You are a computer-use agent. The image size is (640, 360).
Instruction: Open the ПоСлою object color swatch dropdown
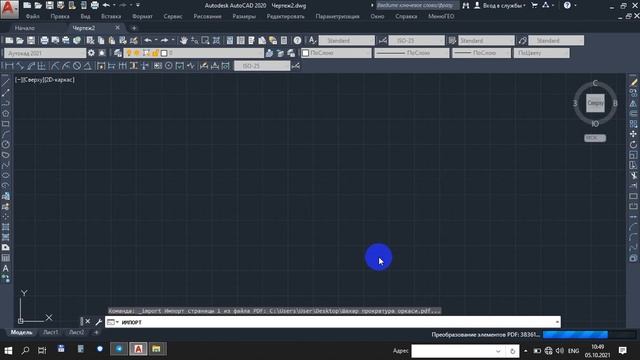tap(336, 53)
